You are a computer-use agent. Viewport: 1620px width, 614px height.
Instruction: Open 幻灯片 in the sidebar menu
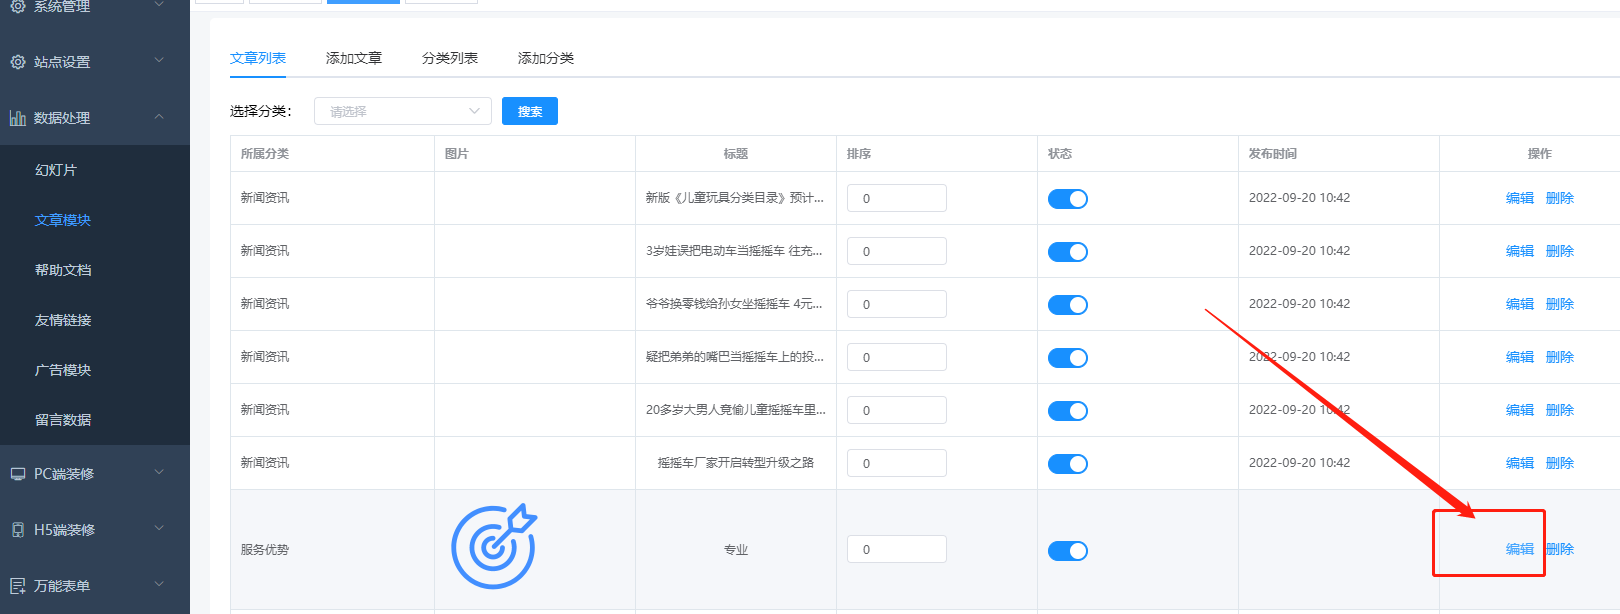click(x=56, y=170)
